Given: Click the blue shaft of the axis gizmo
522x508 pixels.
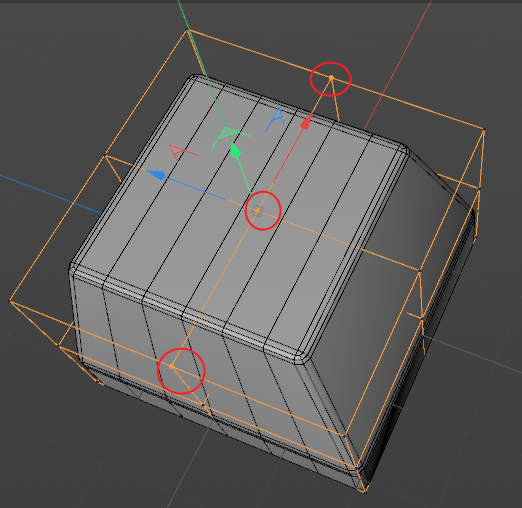Looking at the screenshot, I should (196, 189).
